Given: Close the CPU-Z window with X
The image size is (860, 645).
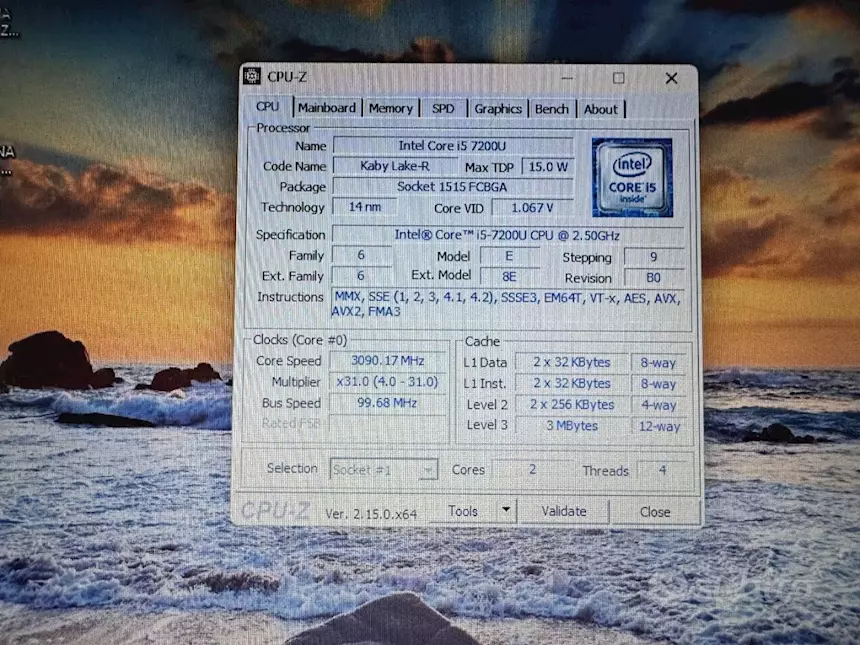Looking at the screenshot, I should [671, 78].
